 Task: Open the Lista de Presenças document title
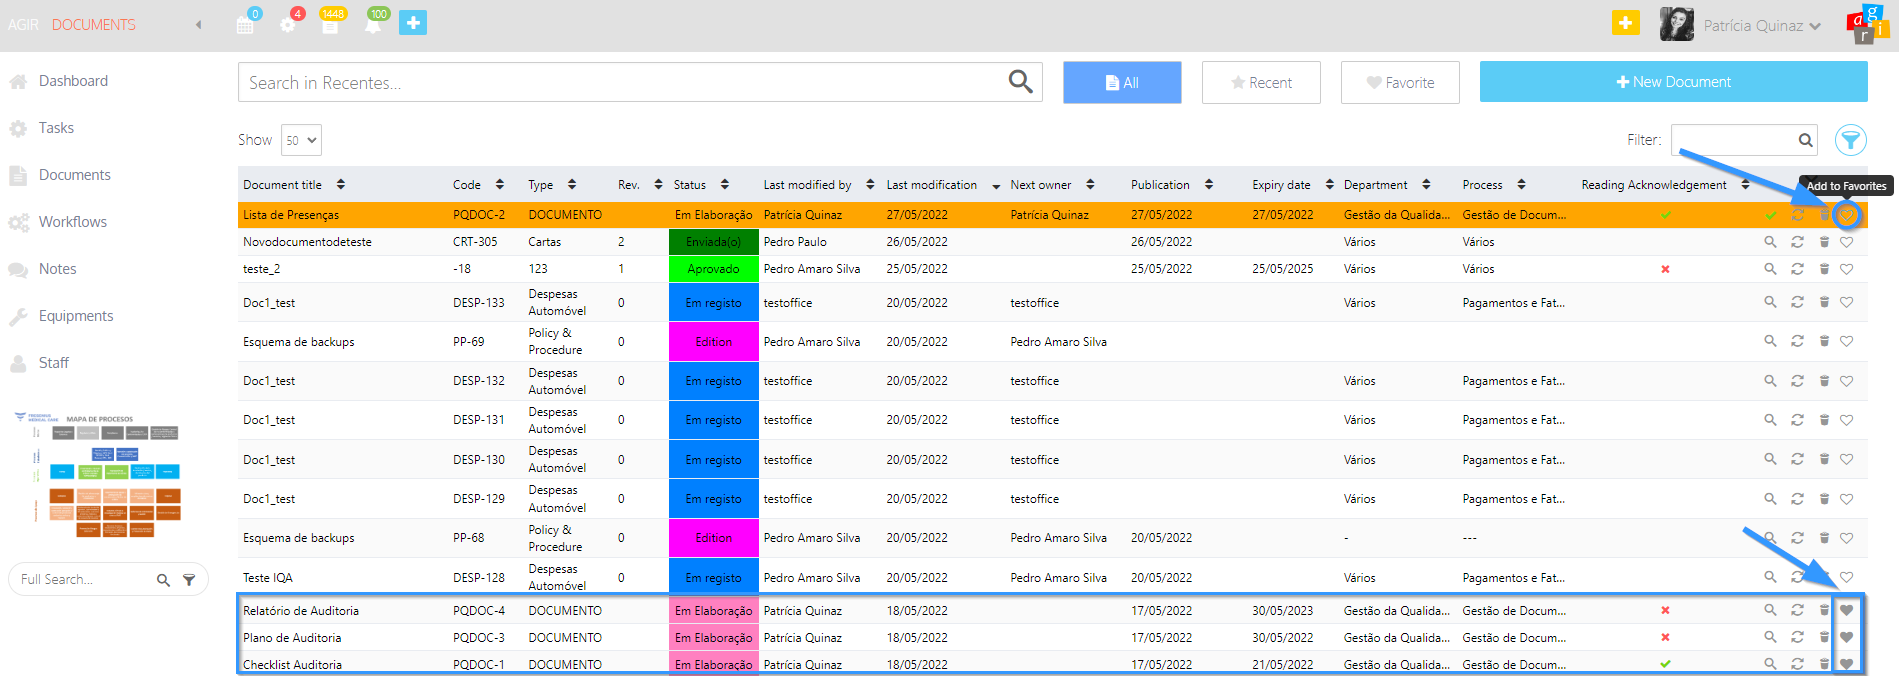coord(291,215)
